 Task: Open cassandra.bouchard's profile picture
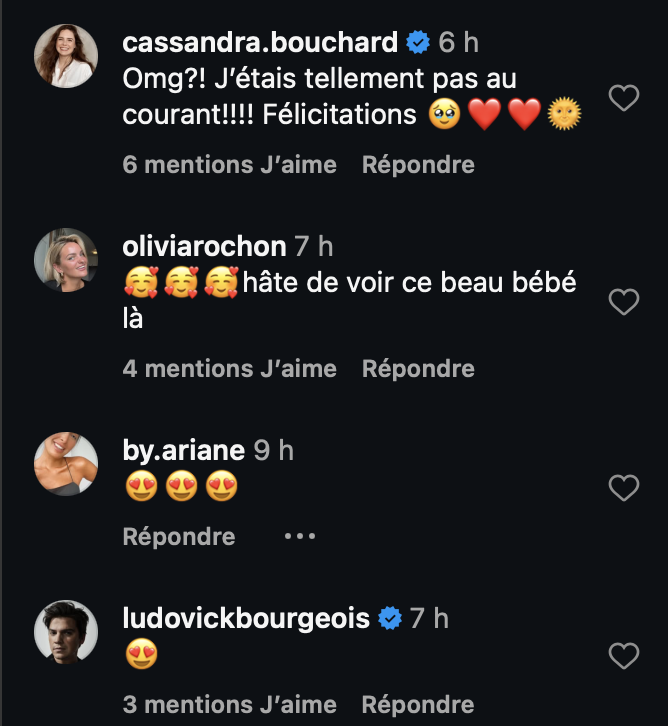pos(66,56)
